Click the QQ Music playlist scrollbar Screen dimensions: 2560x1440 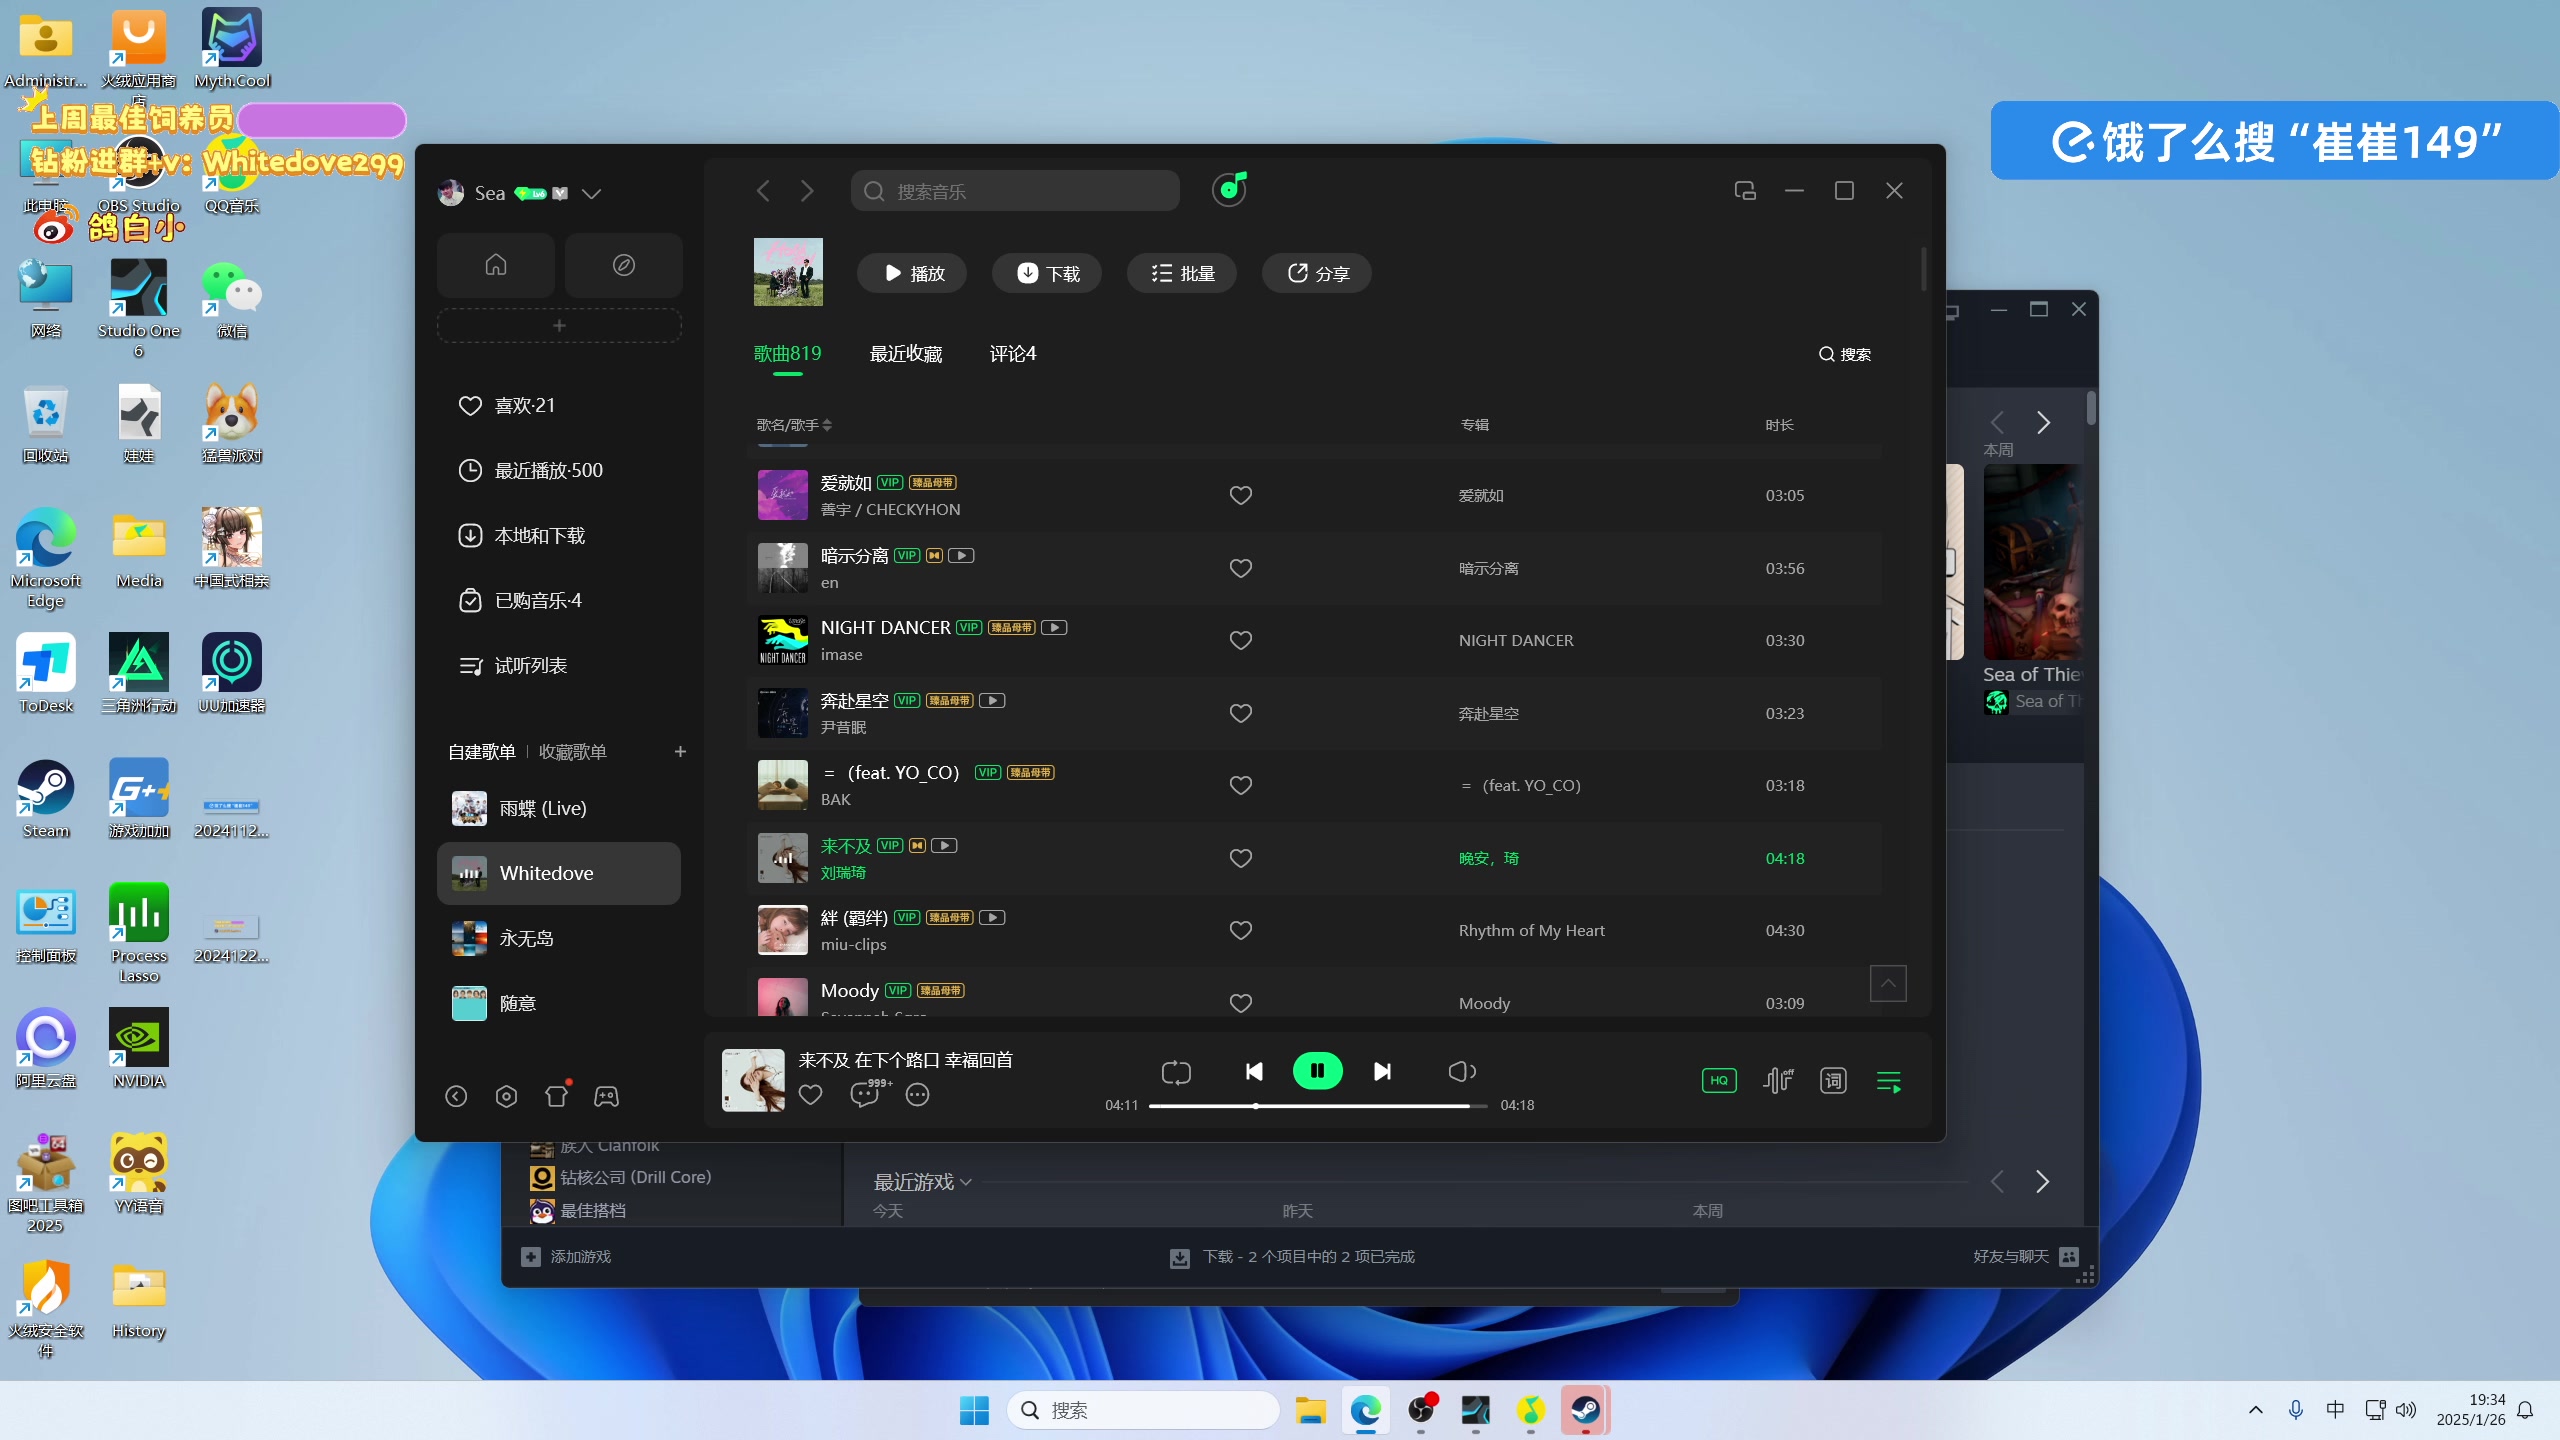click(1923, 269)
